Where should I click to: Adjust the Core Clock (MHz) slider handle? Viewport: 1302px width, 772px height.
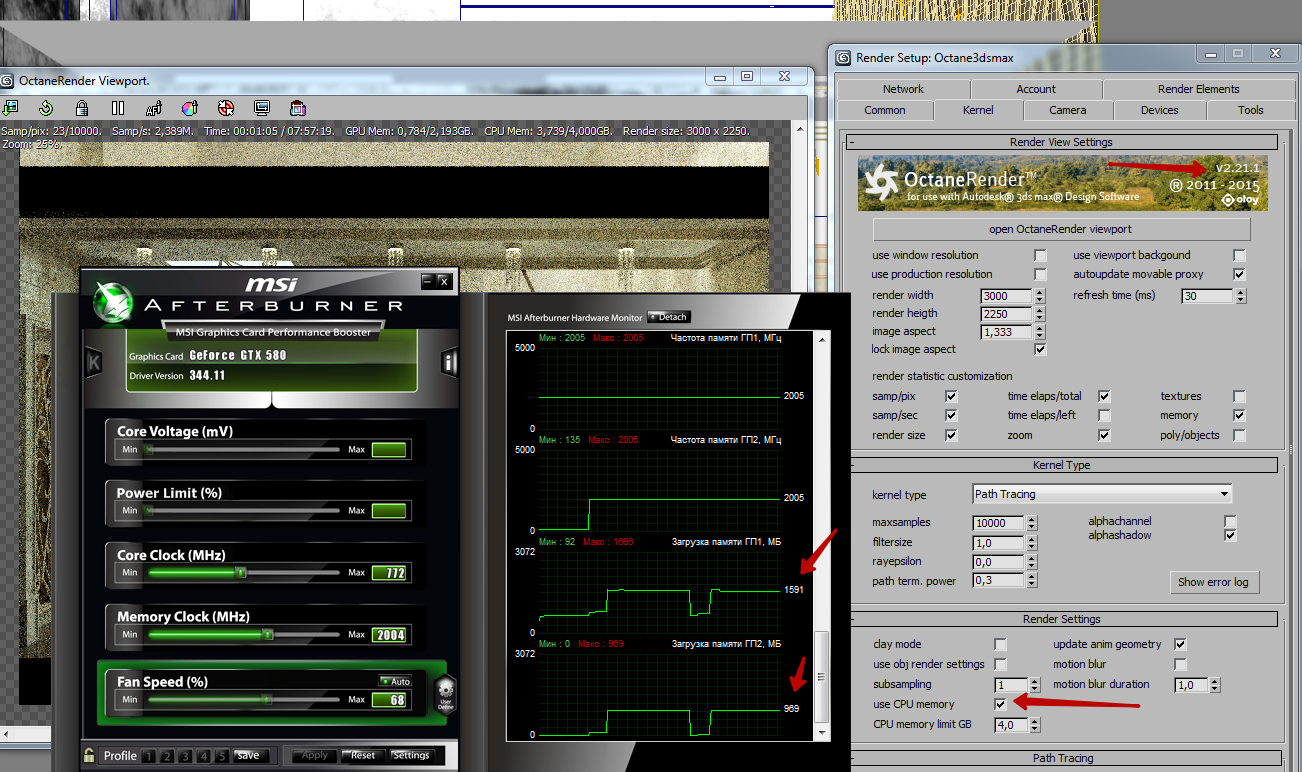[x=241, y=573]
